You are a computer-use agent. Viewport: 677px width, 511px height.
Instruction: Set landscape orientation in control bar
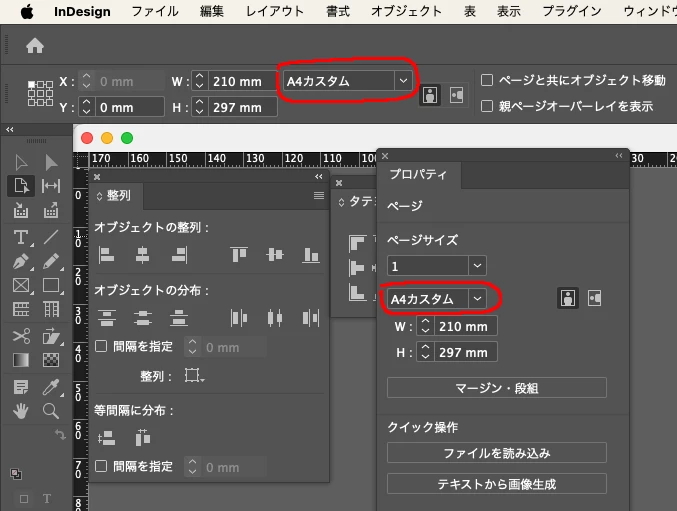(456, 95)
